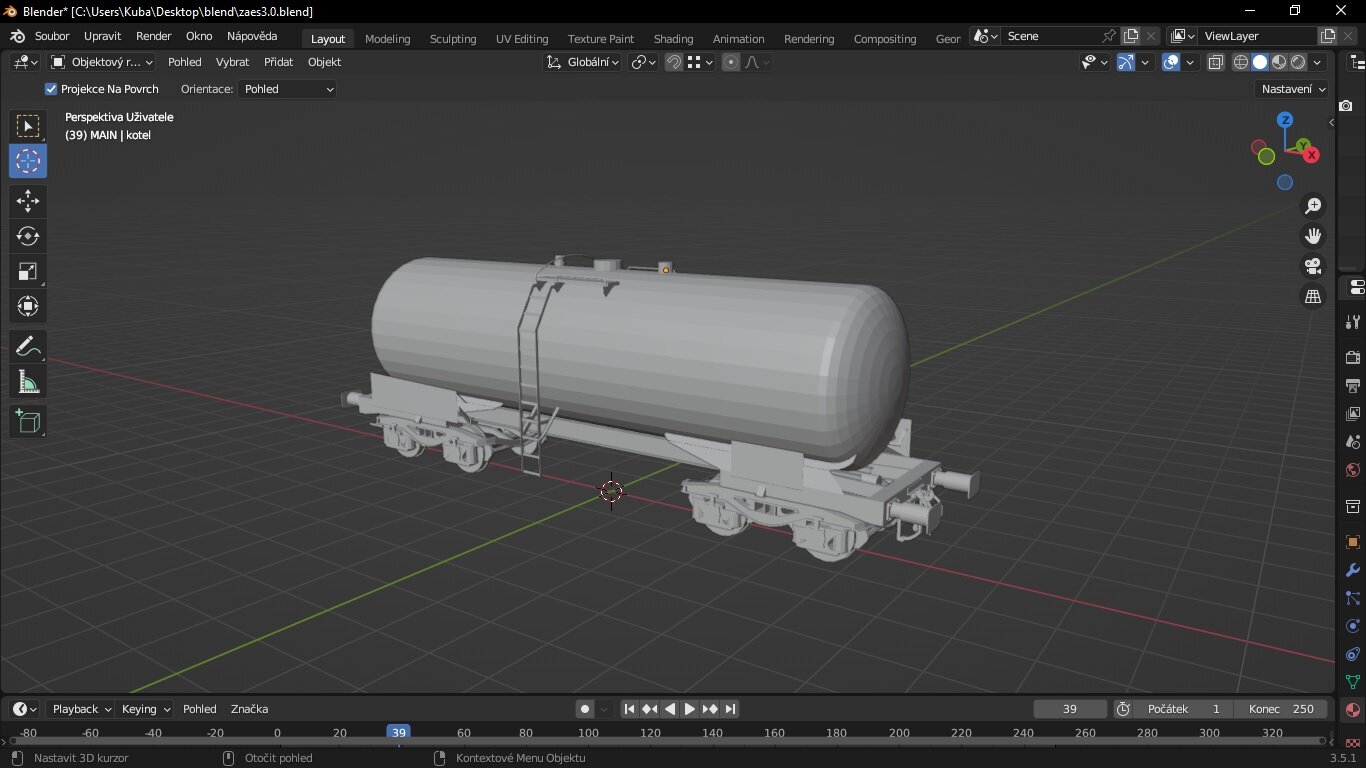Switch to camera view icon

[1313, 266]
